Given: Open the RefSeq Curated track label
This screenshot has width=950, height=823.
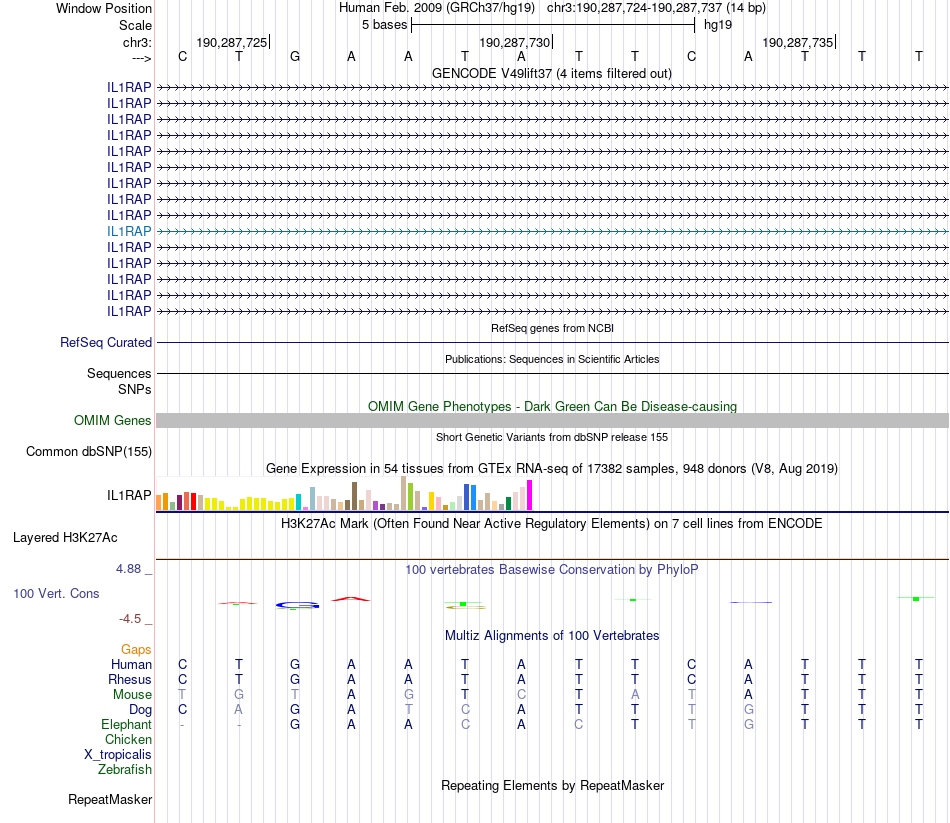Looking at the screenshot, I should point(106,342).
